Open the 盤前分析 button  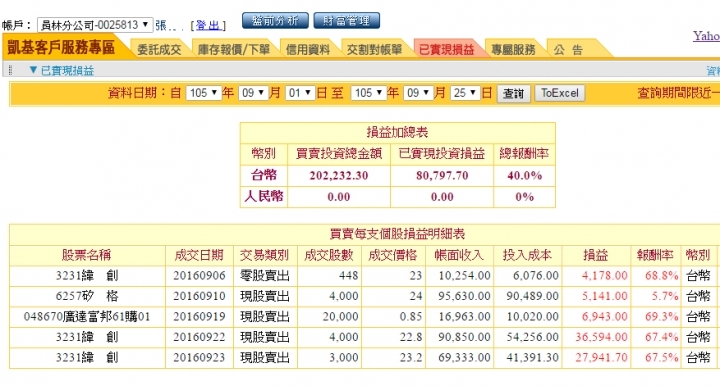[275, 21]
